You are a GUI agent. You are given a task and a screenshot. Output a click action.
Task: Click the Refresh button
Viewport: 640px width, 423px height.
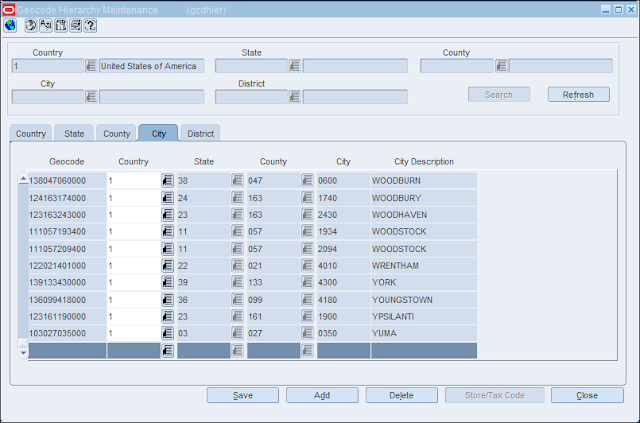[x=578, y=95]
